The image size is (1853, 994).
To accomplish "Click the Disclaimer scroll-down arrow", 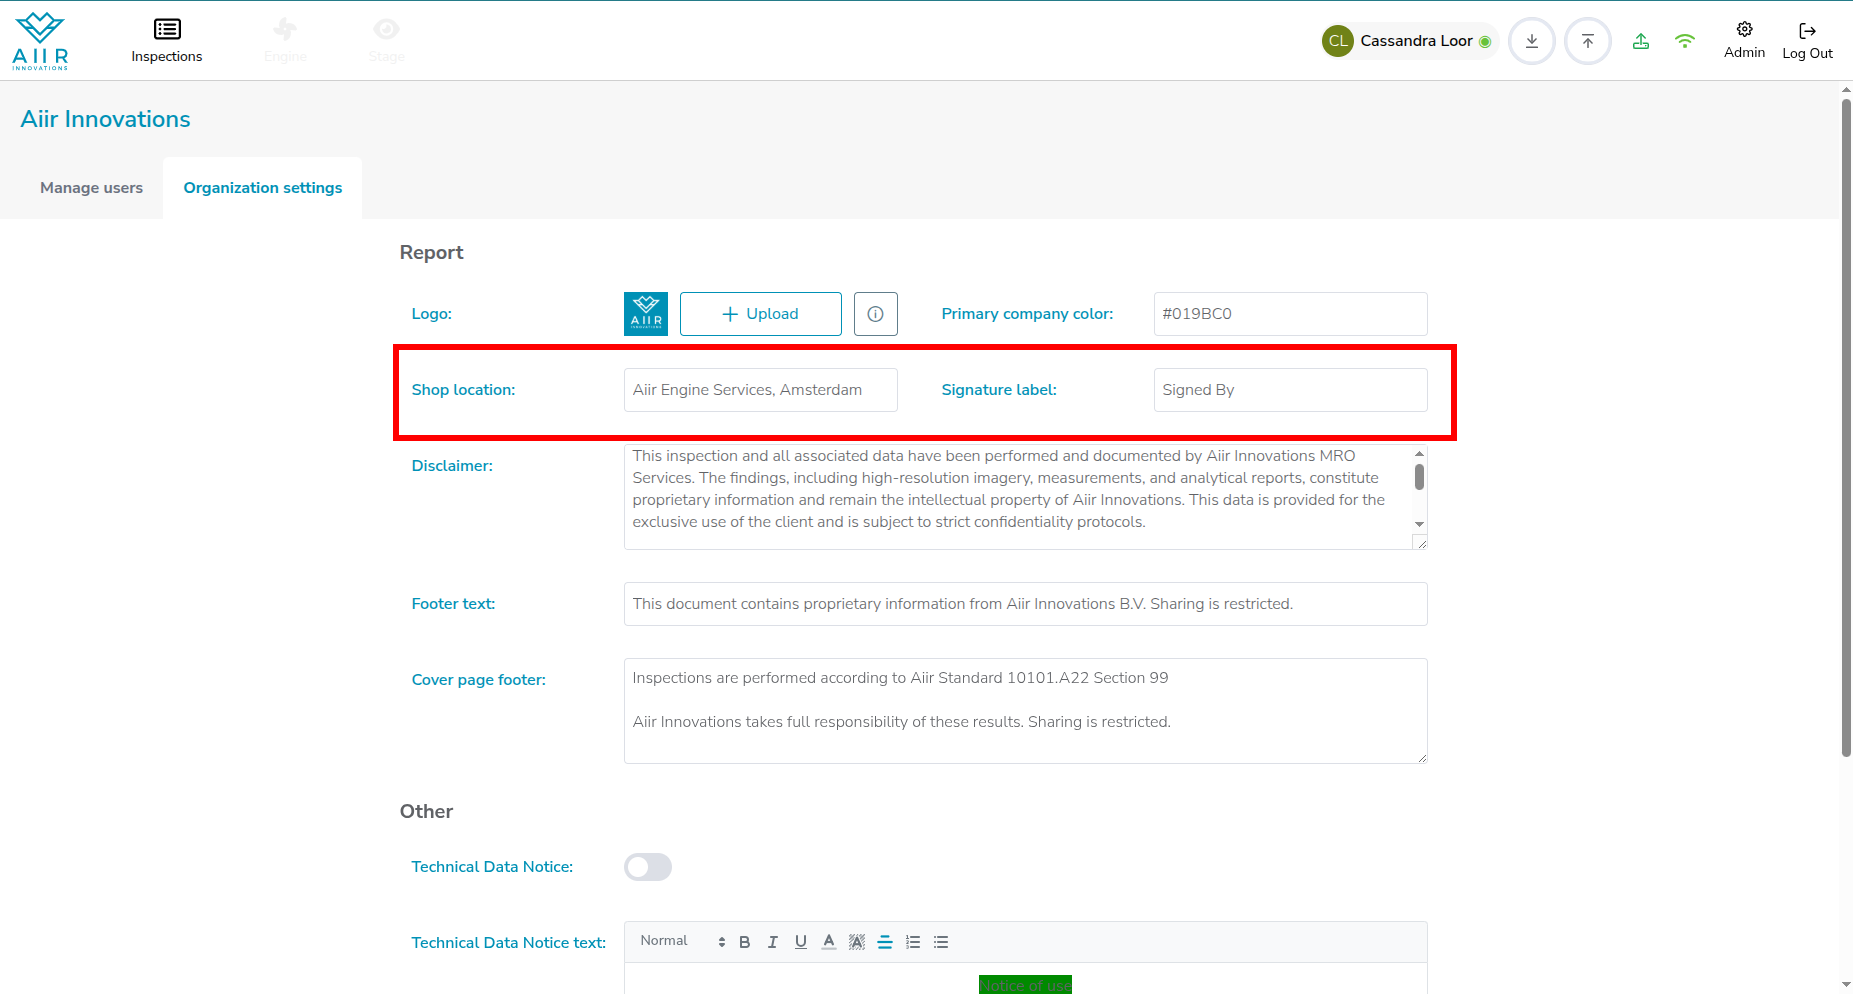I will [x=1419, y=524].
